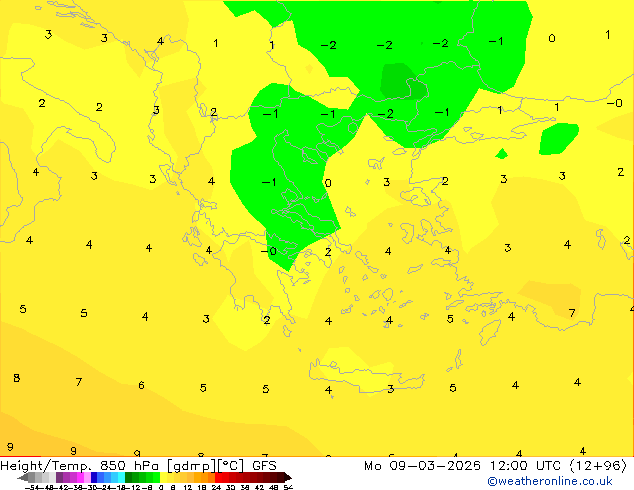The height and width of the screenshot is (490, 634).
Task: Click the 'GFS' model label
Action: pyautogui.click(x=264, y=466)
